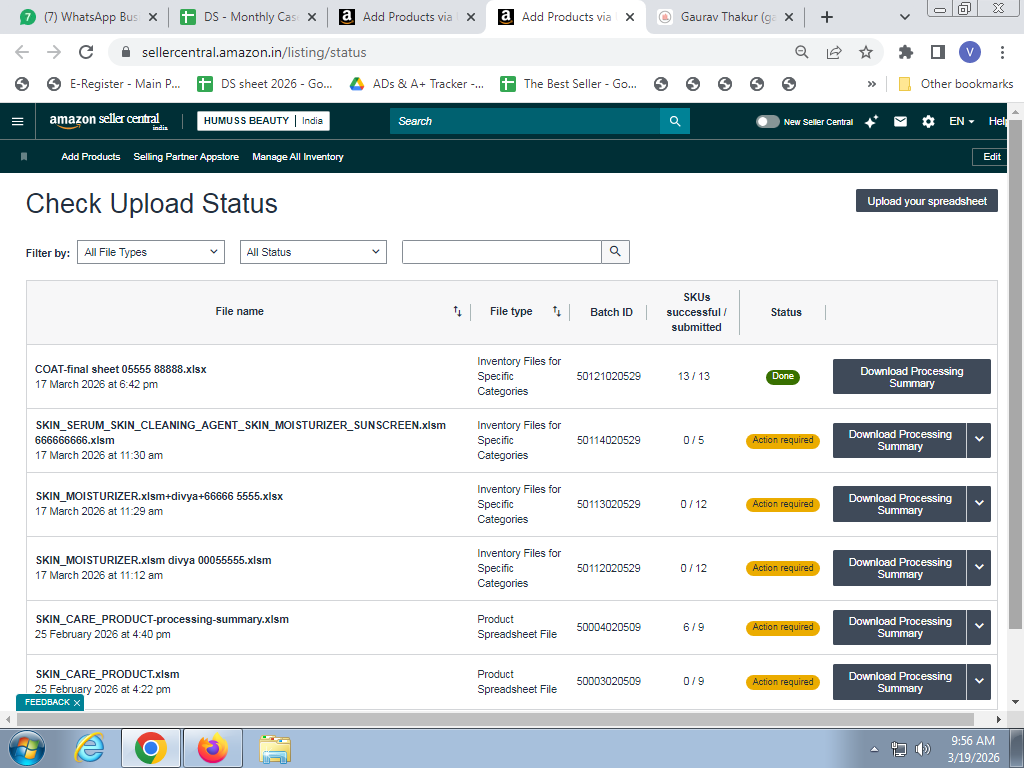Open the ADs & A+ Tracker bookmark
The height and width of the screenshot is (768, 1024).
[417, 84]
